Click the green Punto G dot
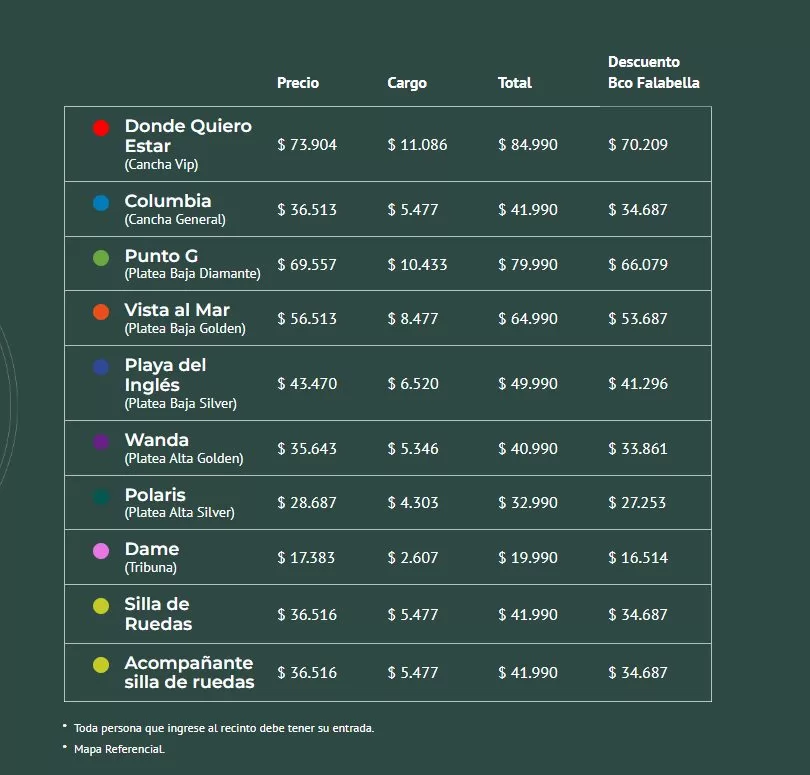Viewport: 810px width, 775px height. [x=101, y=258]
